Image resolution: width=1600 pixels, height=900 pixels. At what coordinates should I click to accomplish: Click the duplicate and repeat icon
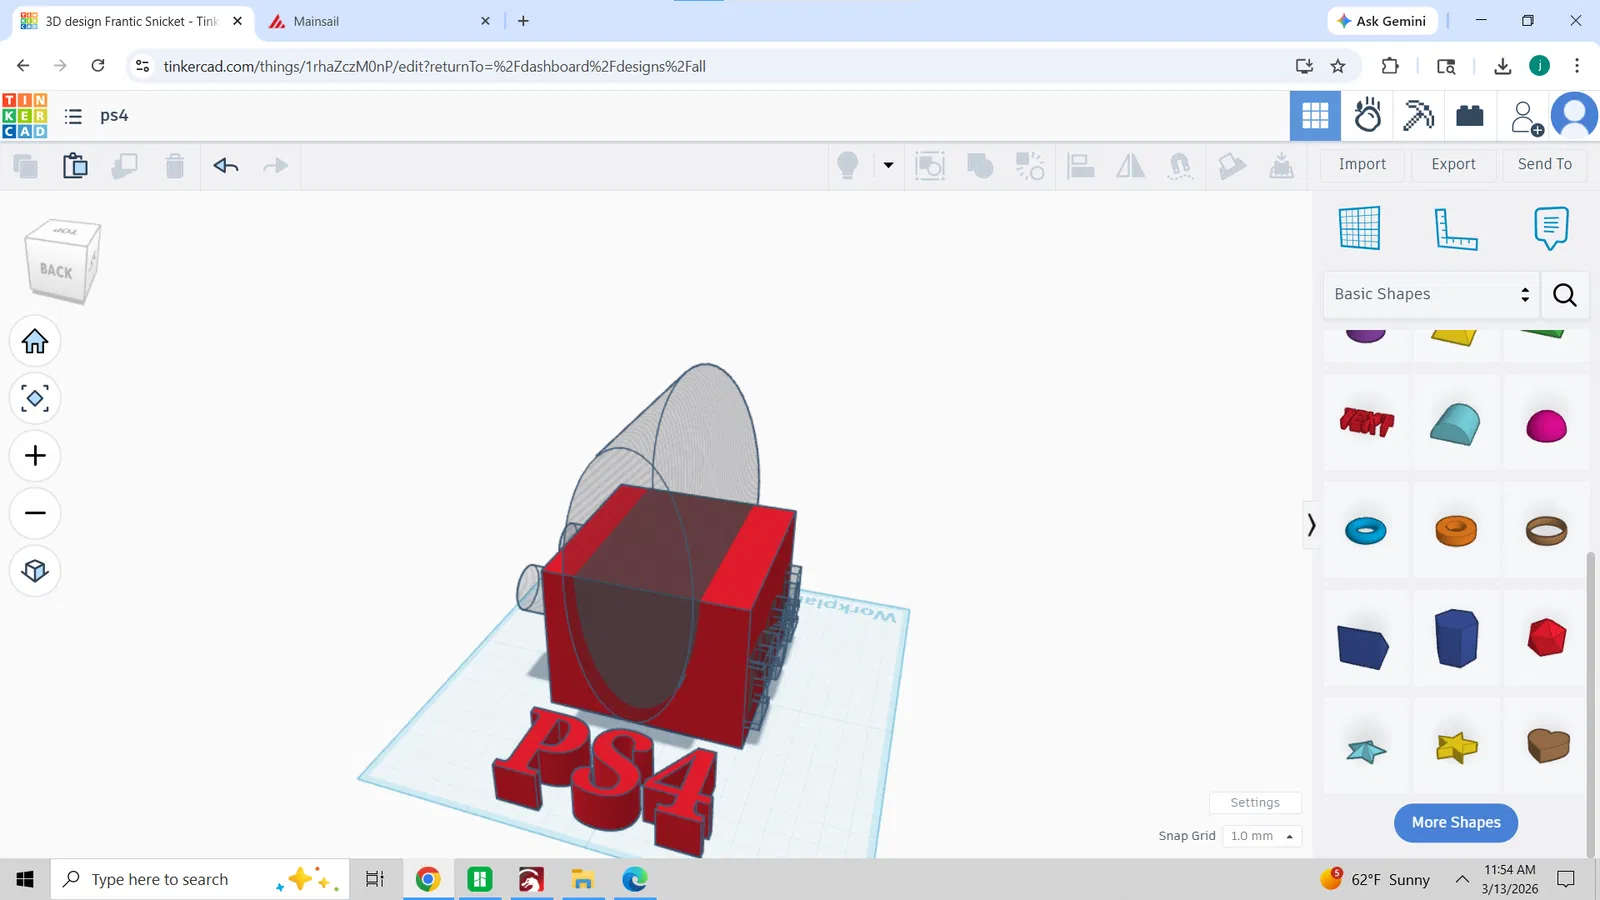click(x=125, y=166)
